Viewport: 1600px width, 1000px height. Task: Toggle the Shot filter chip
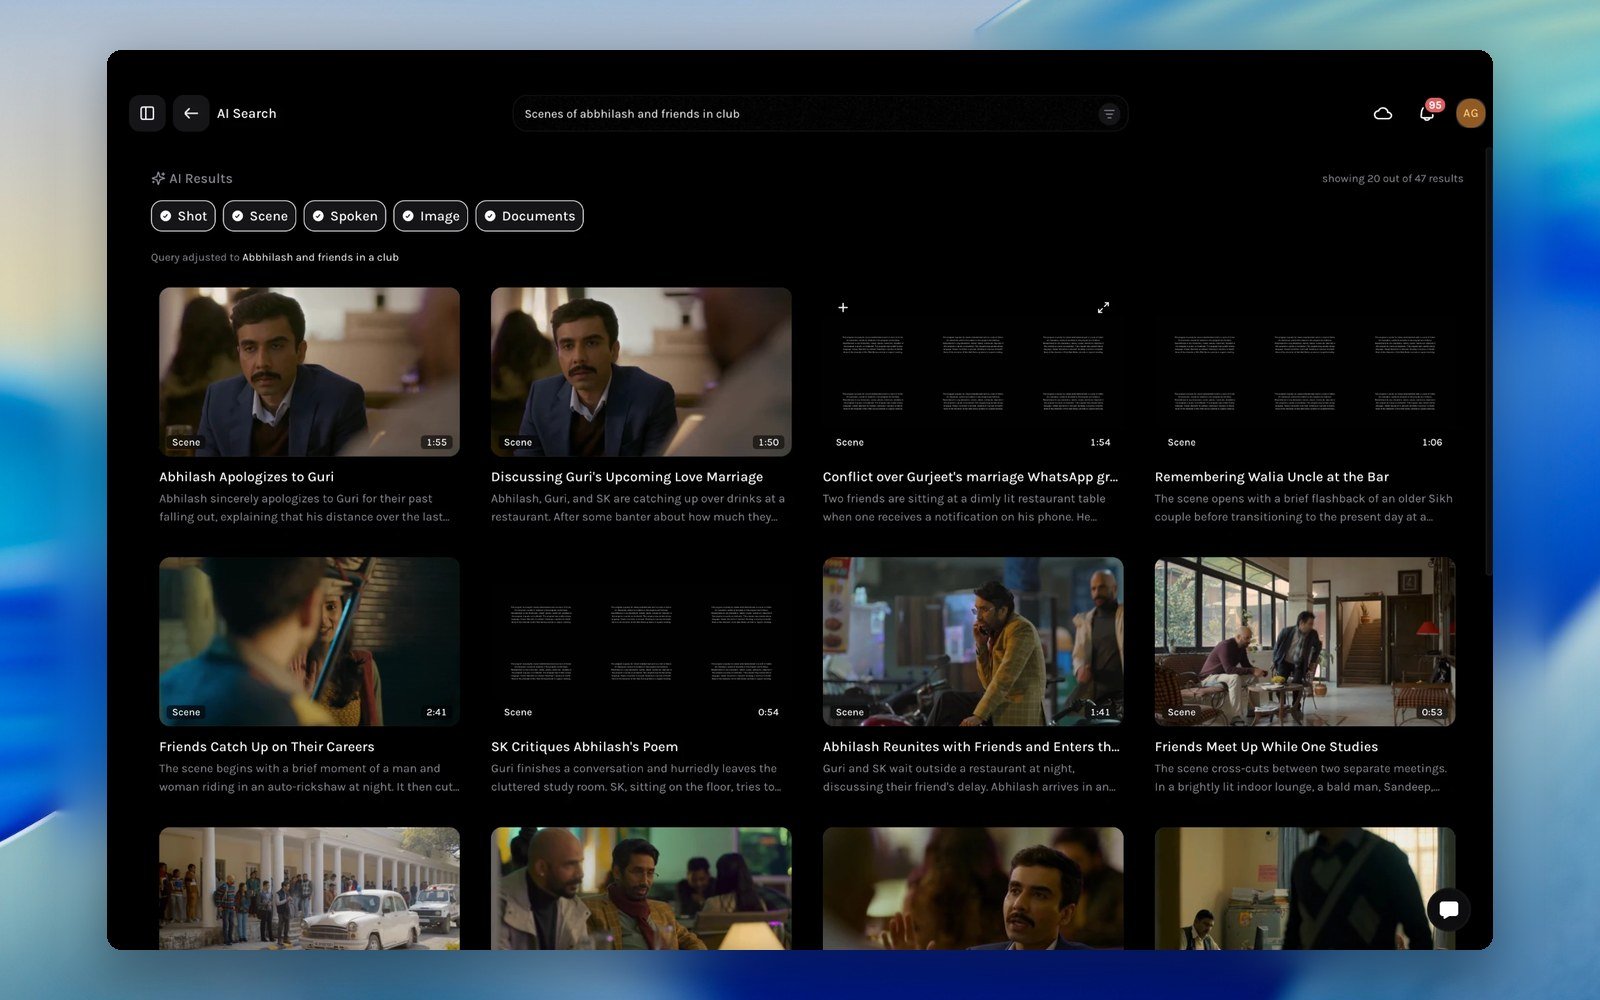click(x=183, y=216)
